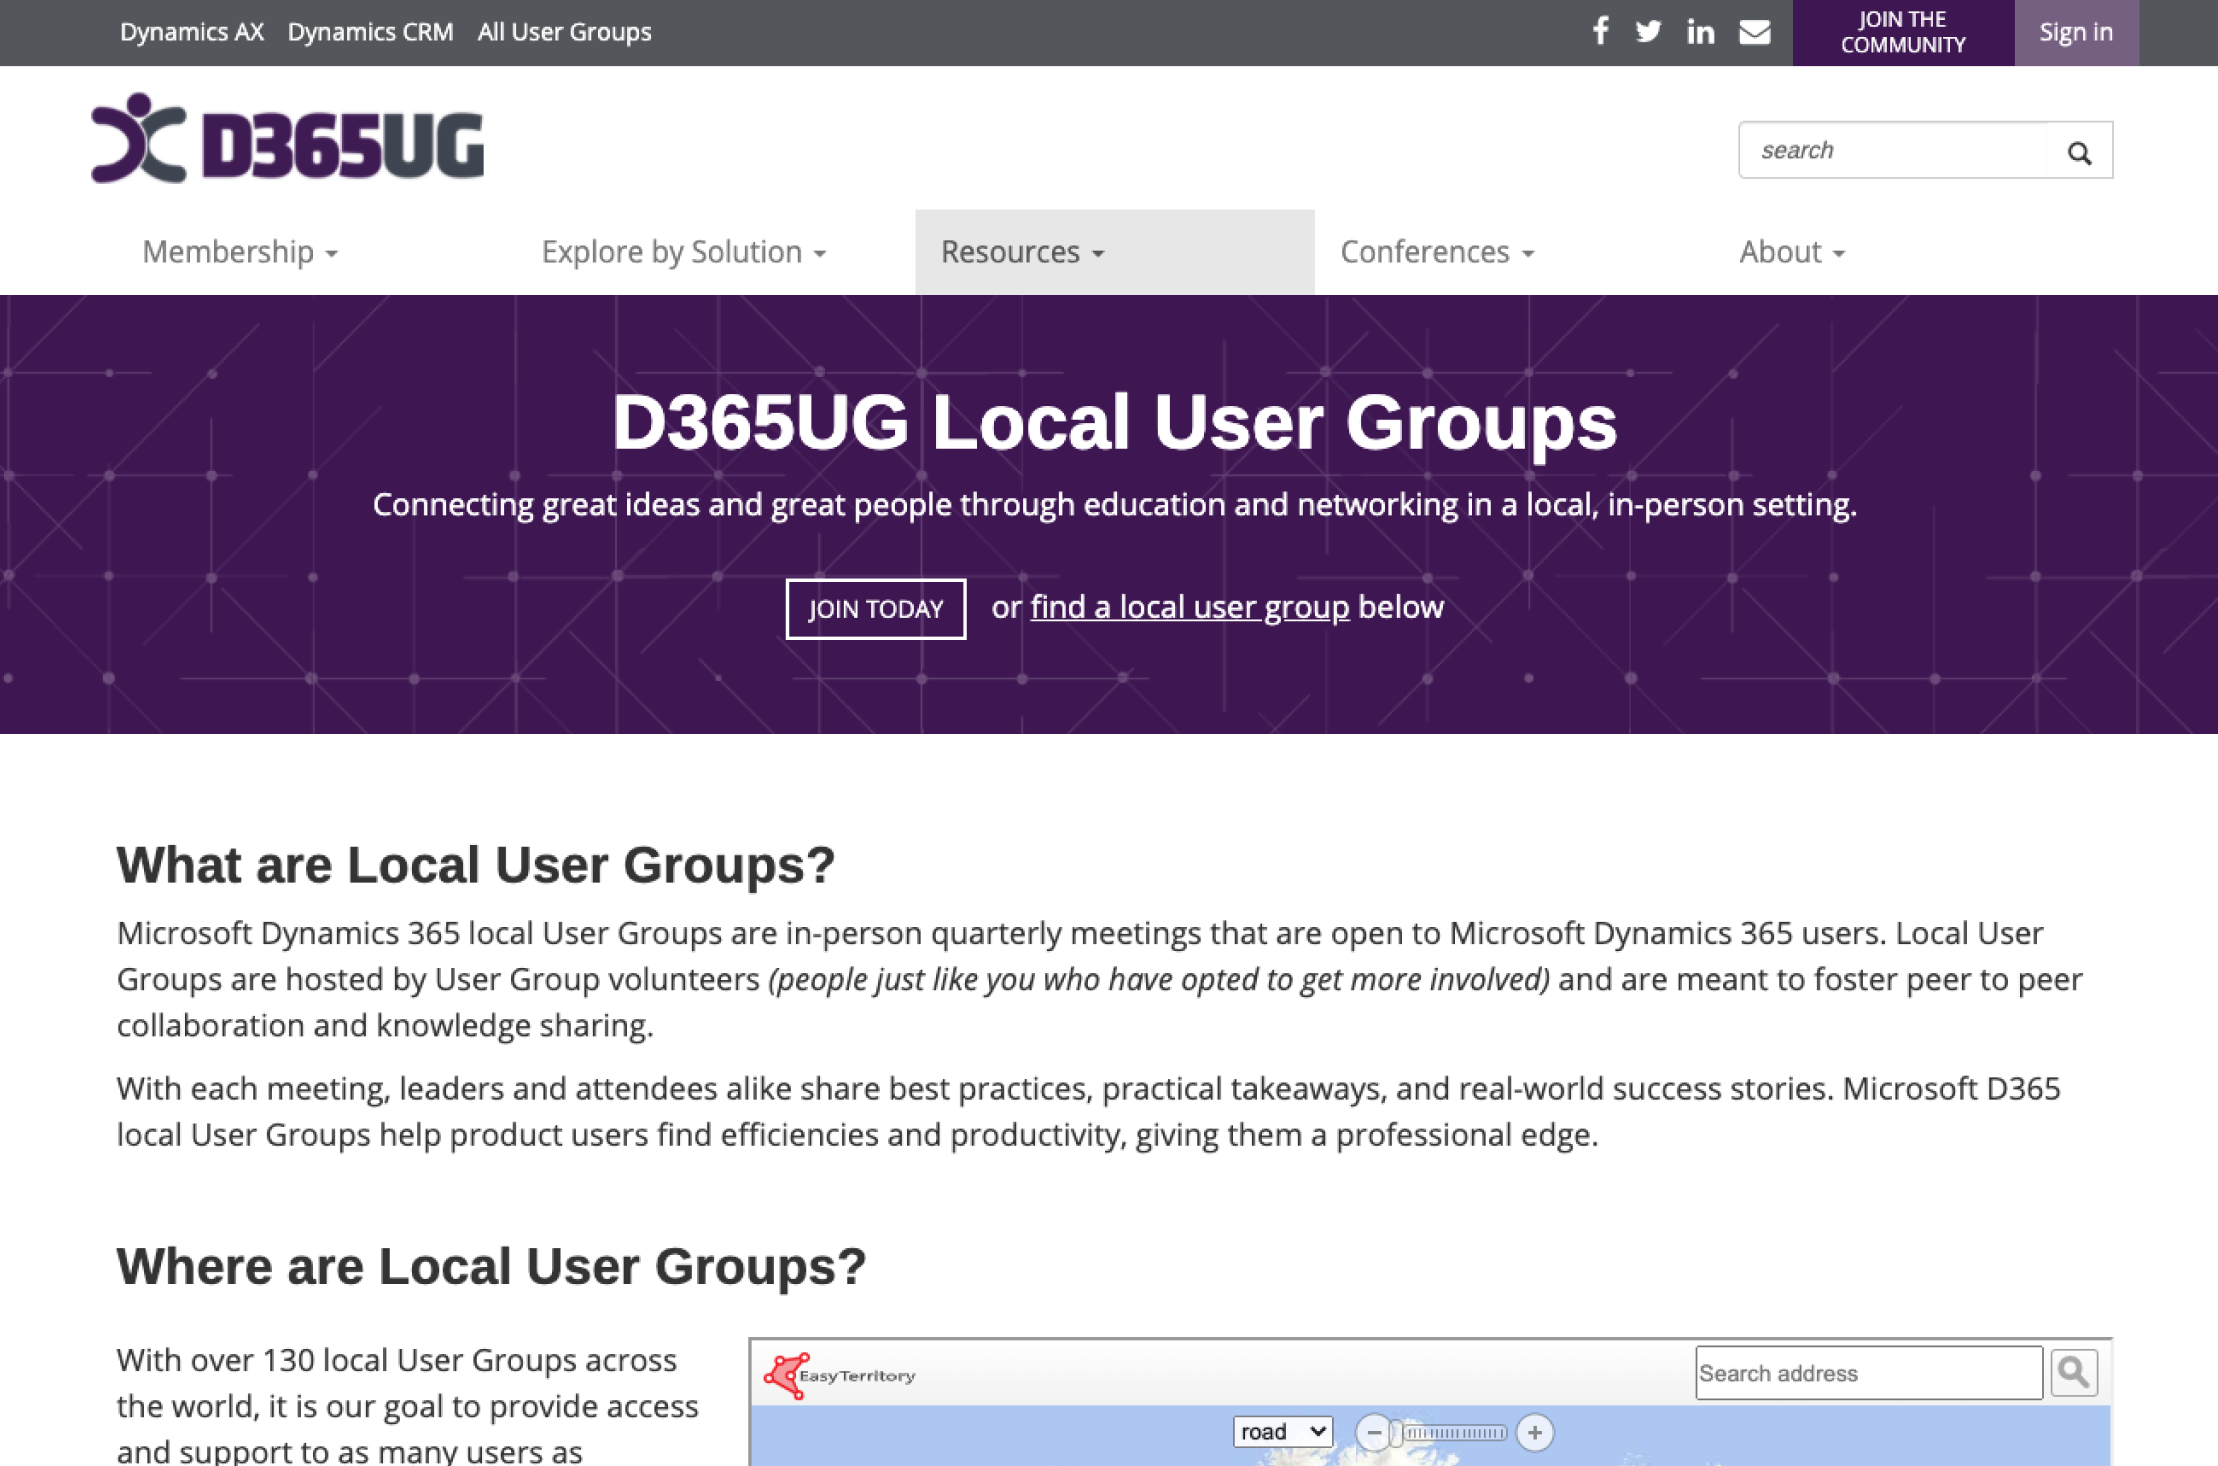Image resolution: width=2218 pixels, height=1466 pixels.
Task: Click the site search magnifier icon
Action: click(x=2079, y=152)
